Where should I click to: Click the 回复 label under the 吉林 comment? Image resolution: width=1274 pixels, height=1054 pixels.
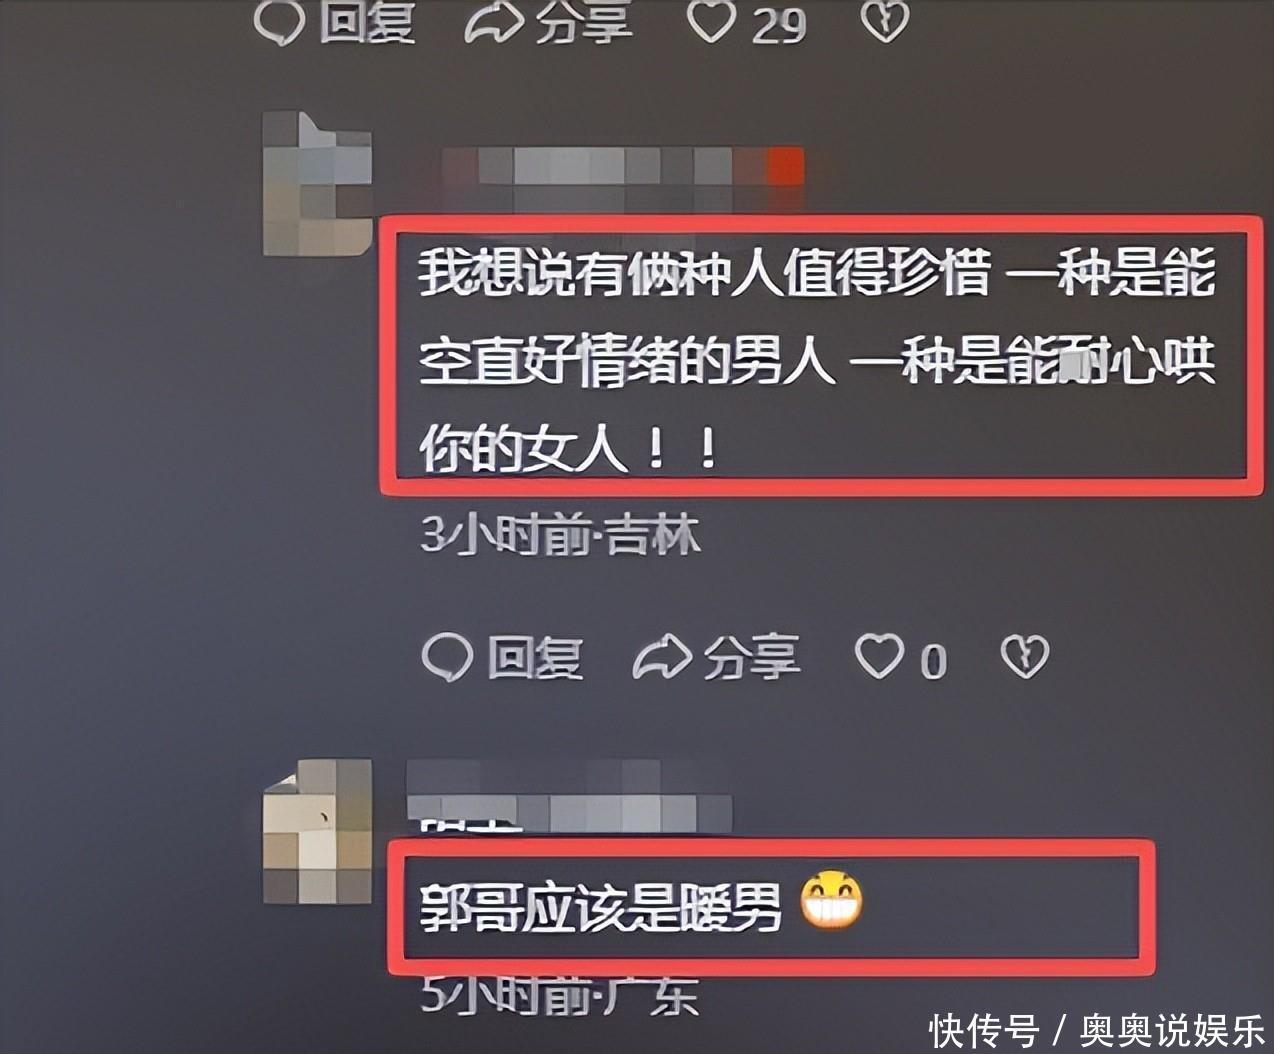coord(535,658)
